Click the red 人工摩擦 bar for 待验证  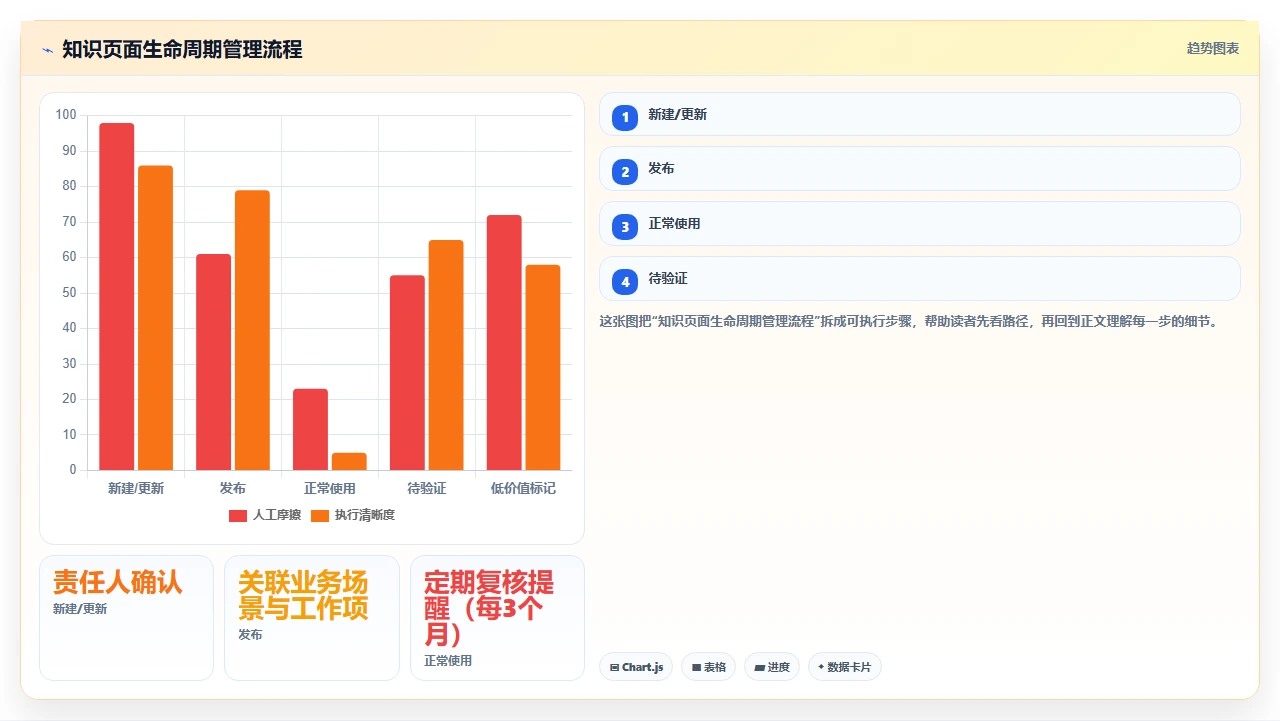[x=407, y=372]
